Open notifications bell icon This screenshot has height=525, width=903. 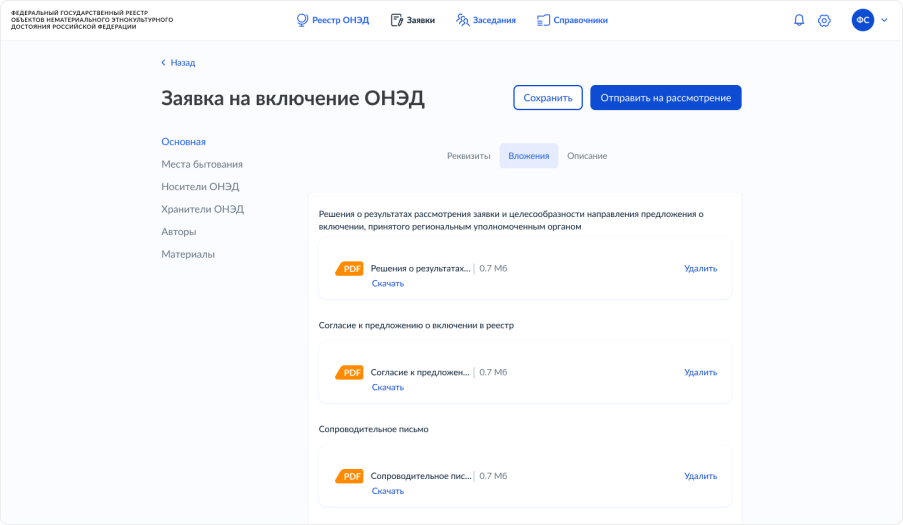pos(799,20)
